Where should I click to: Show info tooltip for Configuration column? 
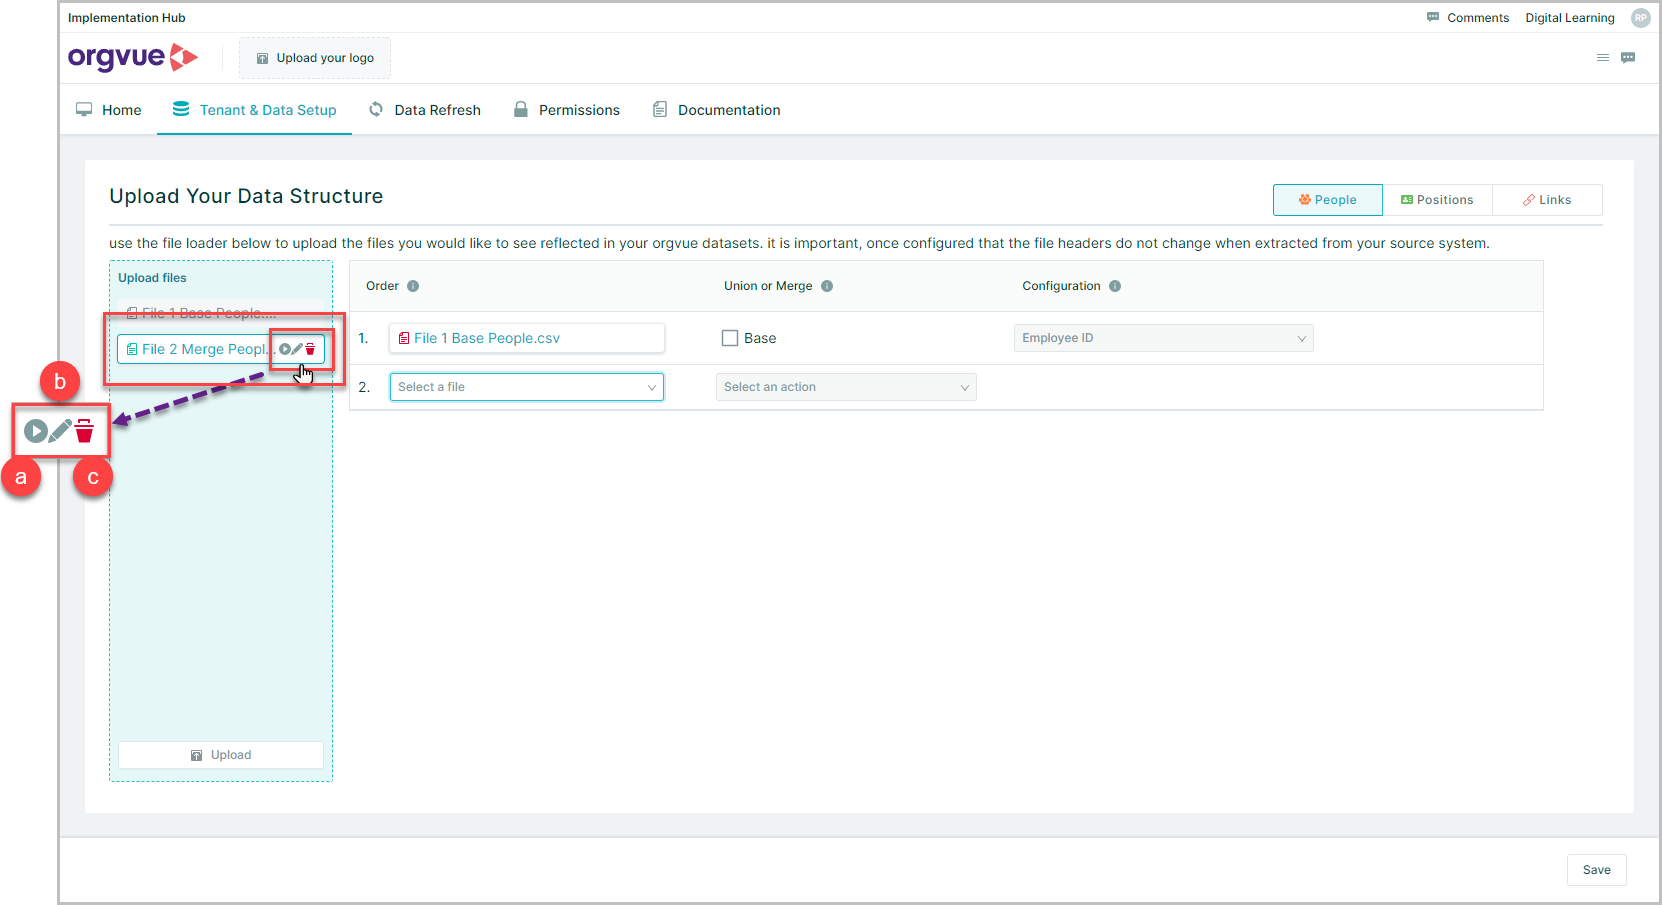click(1115, 286)
